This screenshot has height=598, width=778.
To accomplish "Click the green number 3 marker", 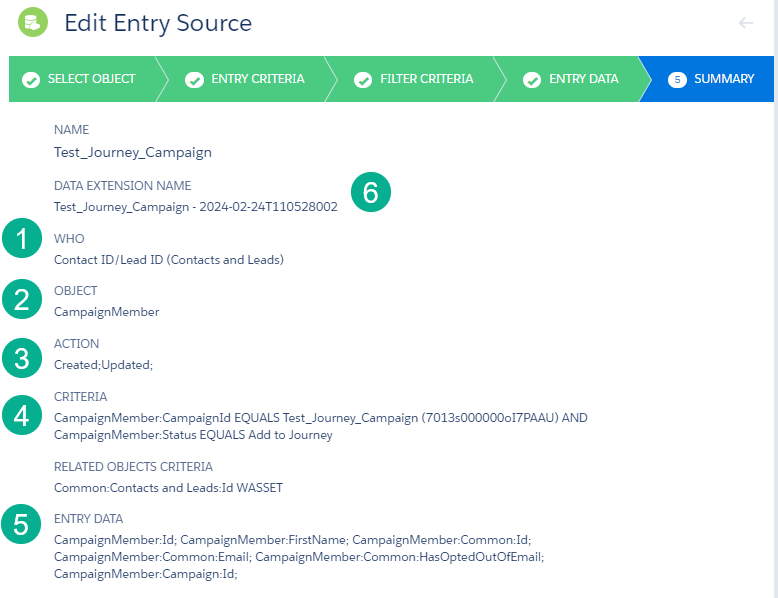I will (x=22, y=356).
